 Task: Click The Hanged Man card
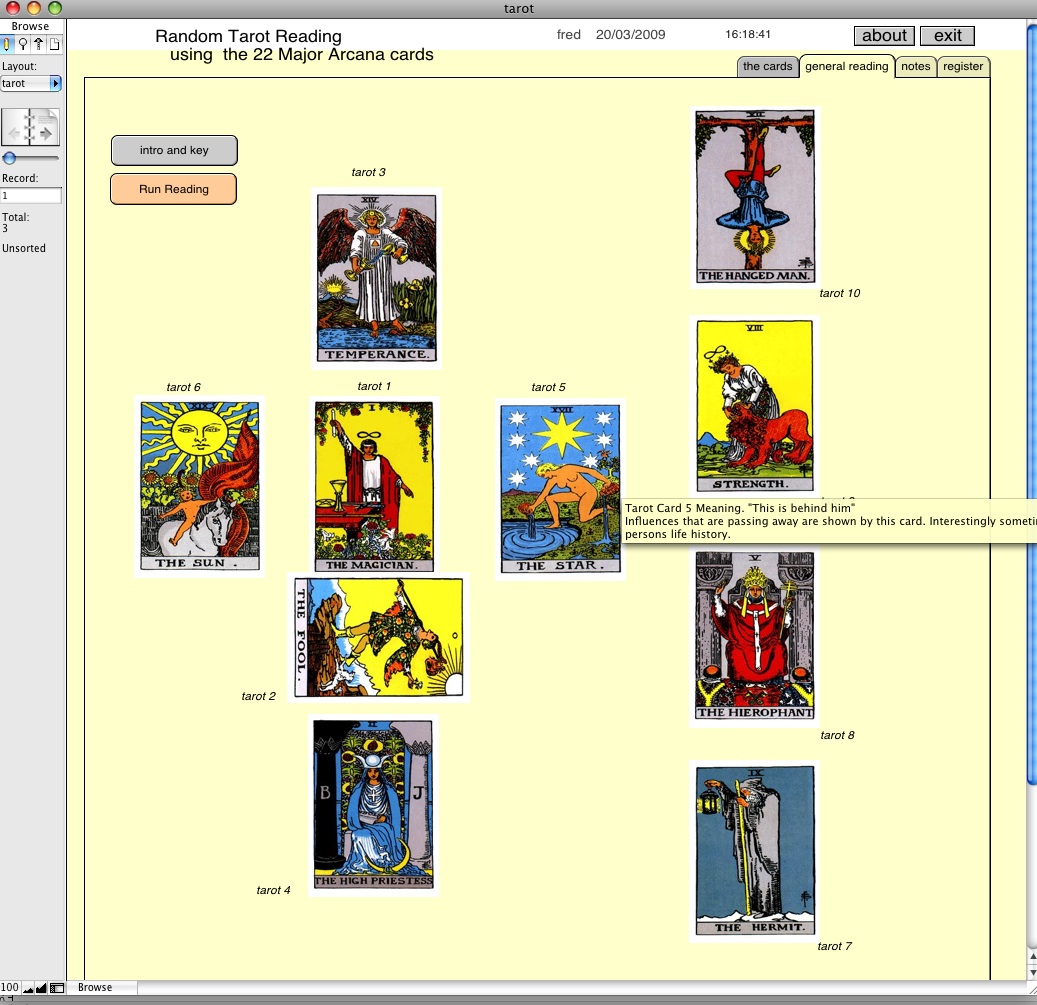click(755, 197)
